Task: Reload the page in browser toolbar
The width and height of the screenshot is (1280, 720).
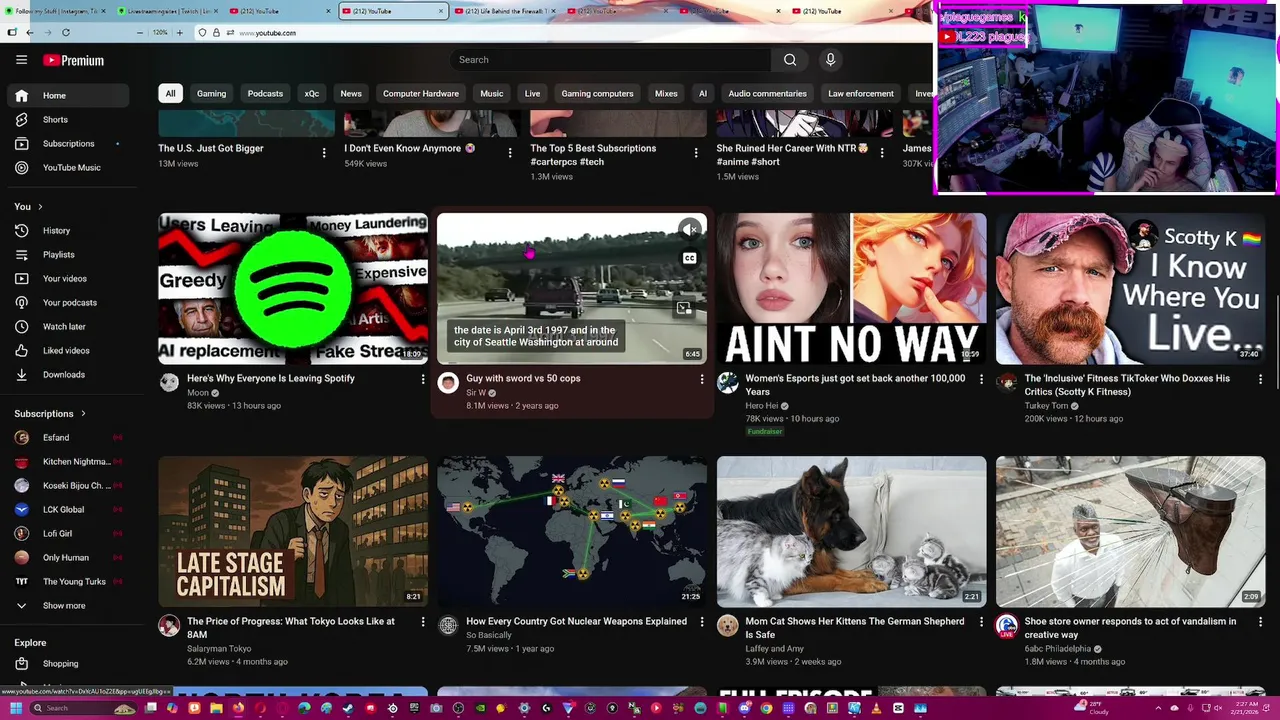Action: 66,32
